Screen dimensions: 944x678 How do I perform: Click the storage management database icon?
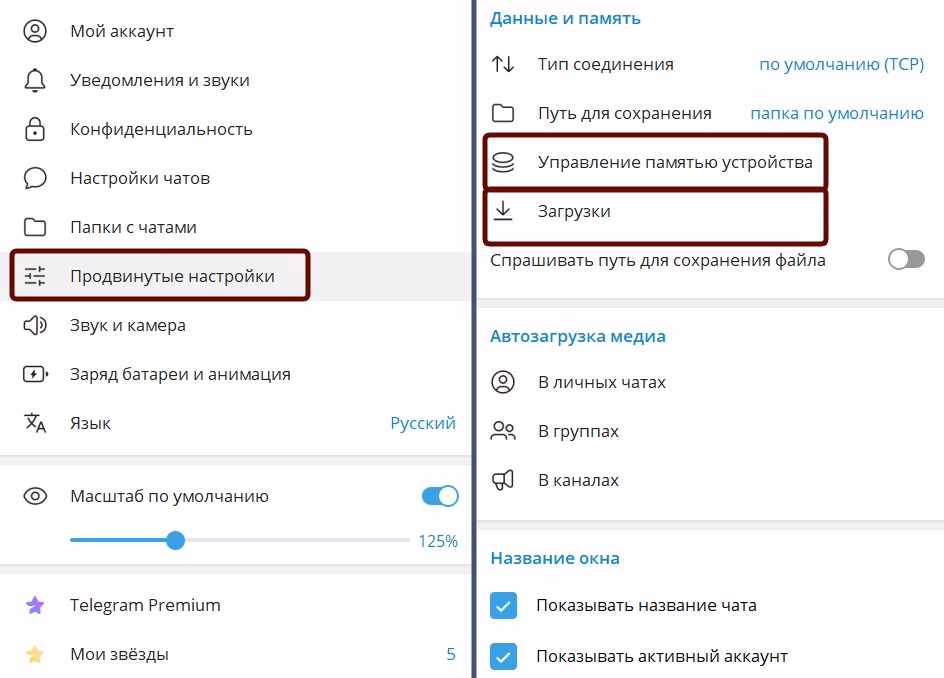(x=503, y=162)
